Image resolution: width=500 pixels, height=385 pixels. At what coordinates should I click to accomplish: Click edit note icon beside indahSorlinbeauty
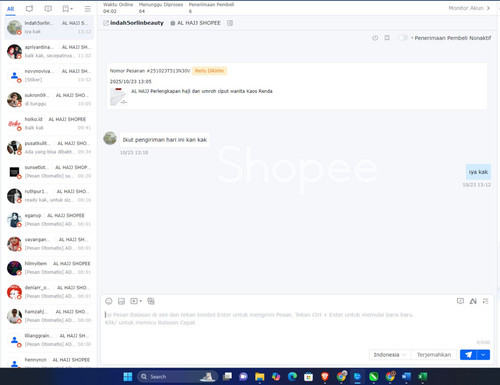click(x=106, y=23)
